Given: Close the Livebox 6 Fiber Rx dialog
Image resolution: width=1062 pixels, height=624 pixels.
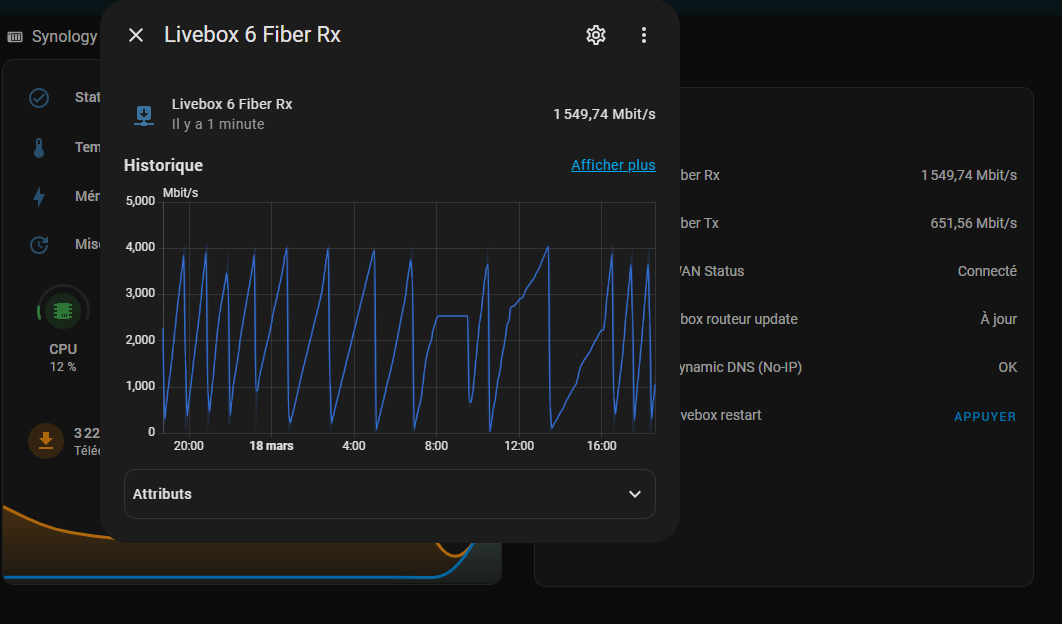Looking at the screenshot, I should click(135, 35).
